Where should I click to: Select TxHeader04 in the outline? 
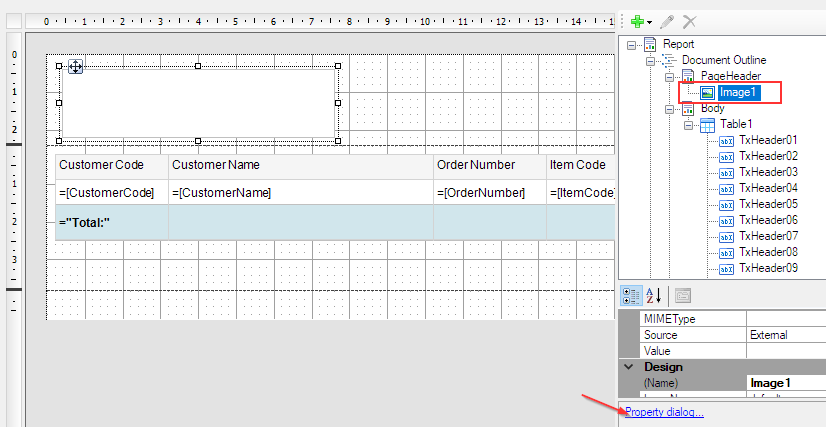pyautogui.click(x=768, y=188)
